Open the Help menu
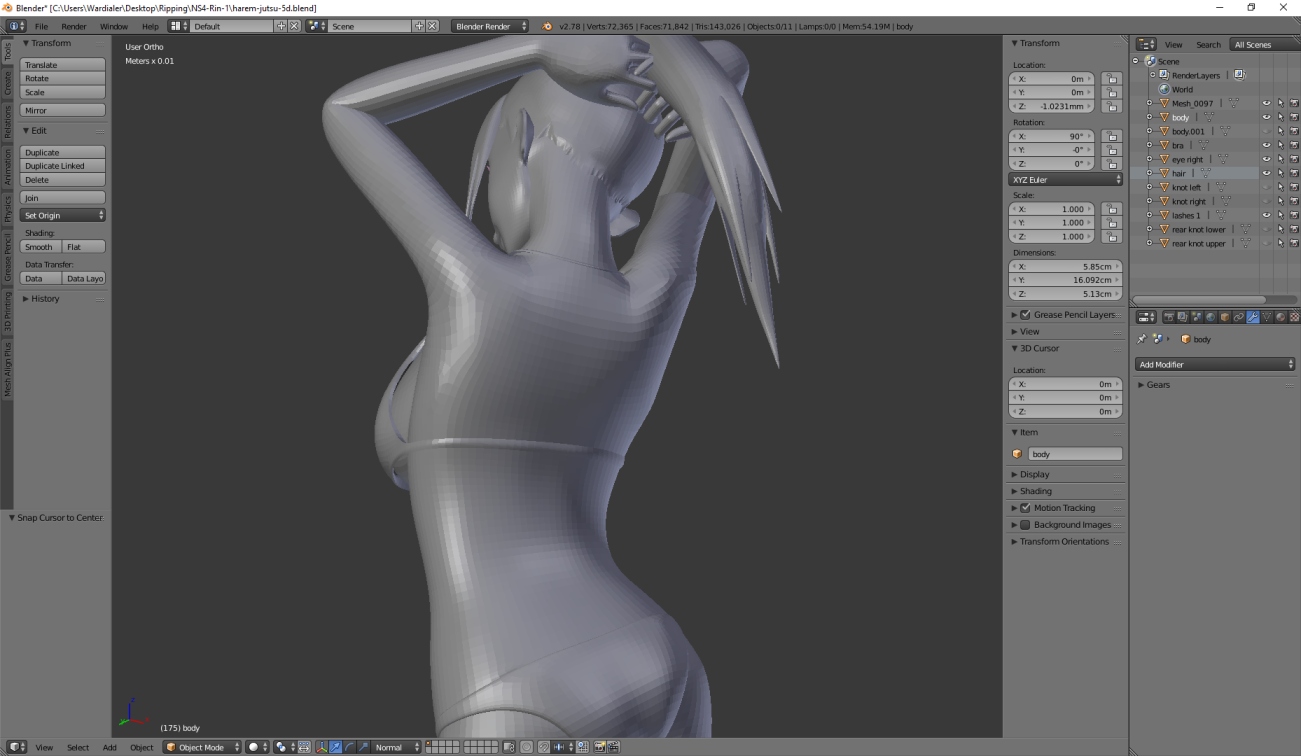The width and height of the screenshot is (1301, 756). [150, 26]
